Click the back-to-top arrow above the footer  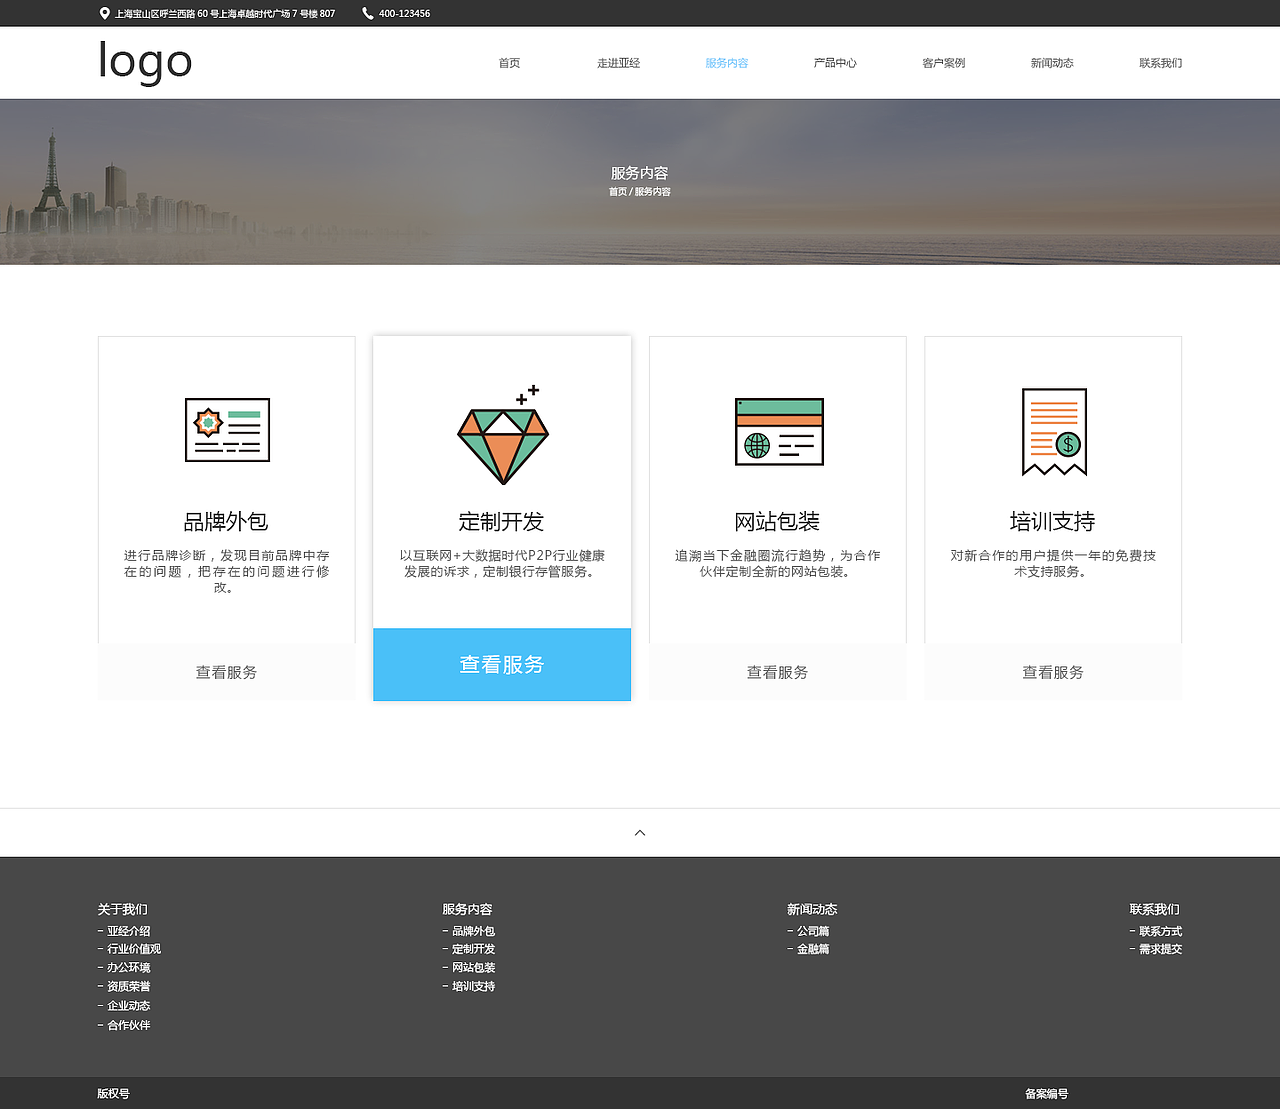tap(639, 832)
